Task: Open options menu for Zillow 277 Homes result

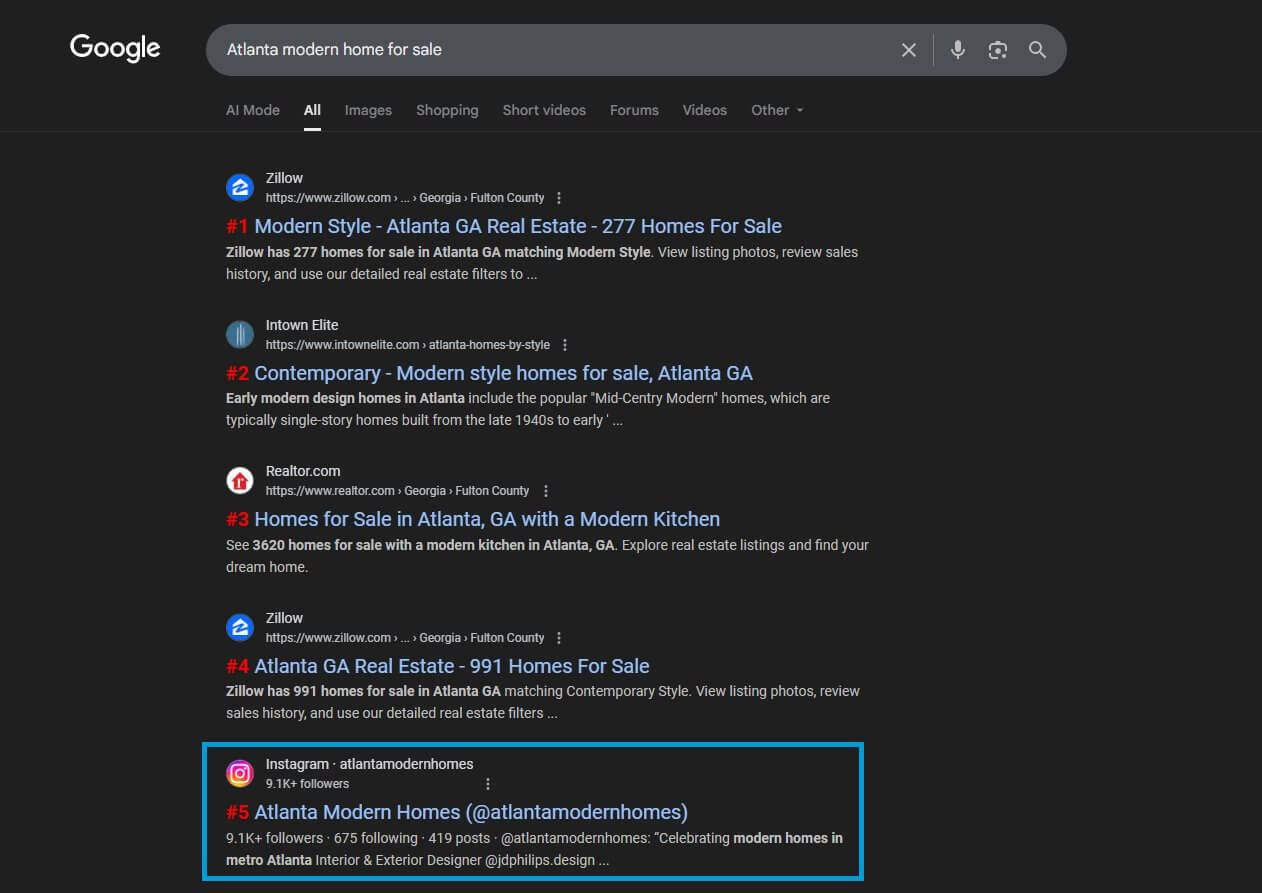Action: [559, 198]
